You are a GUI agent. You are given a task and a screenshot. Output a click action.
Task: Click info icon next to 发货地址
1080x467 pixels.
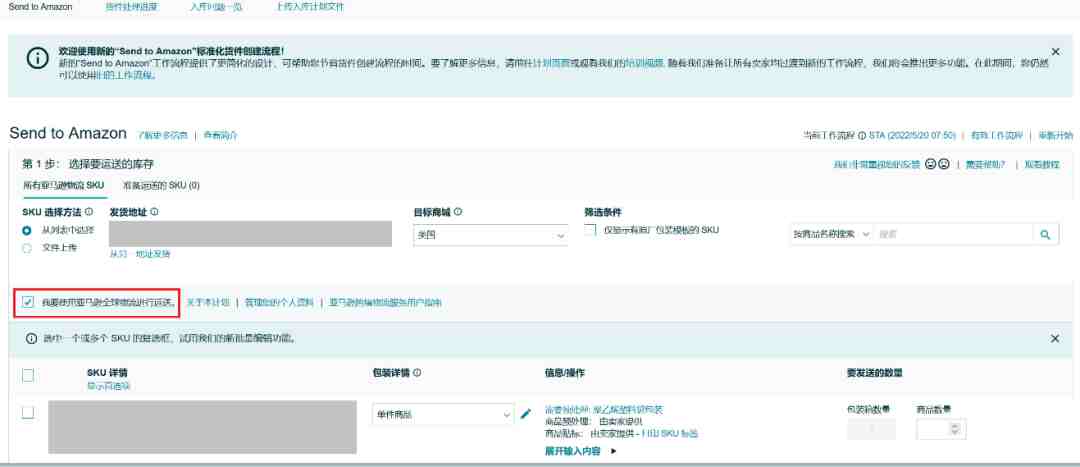[154, 212]
